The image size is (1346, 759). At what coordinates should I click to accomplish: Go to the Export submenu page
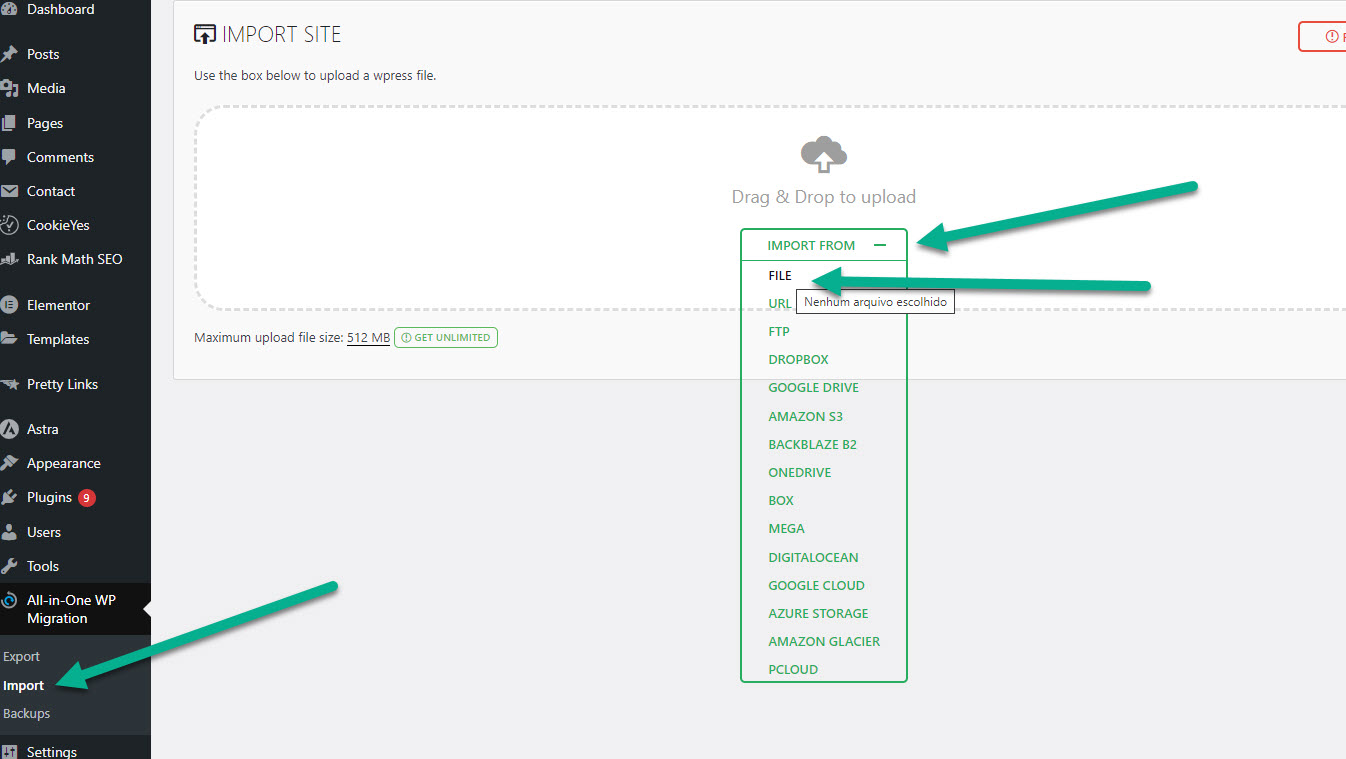point(21,657)
